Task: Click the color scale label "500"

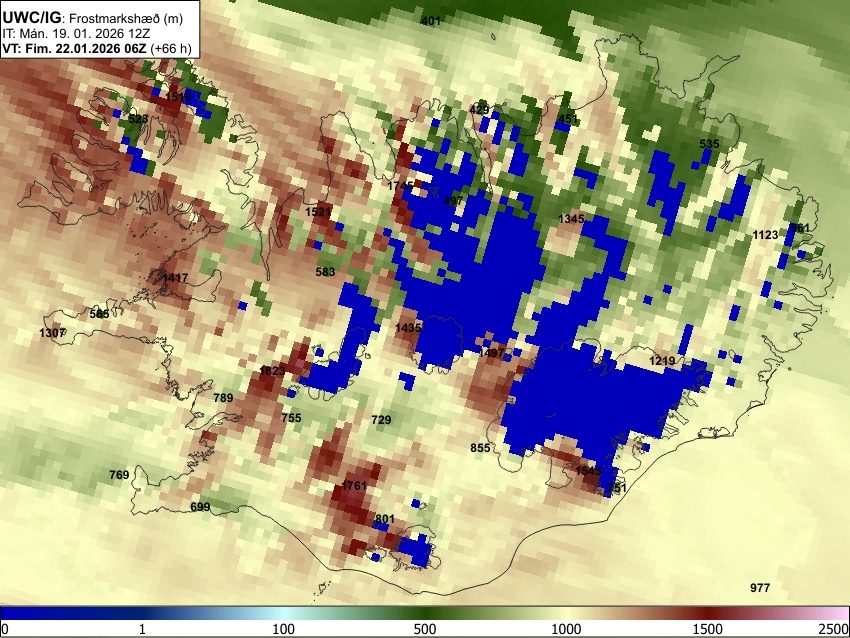Action: coord(425,629)
